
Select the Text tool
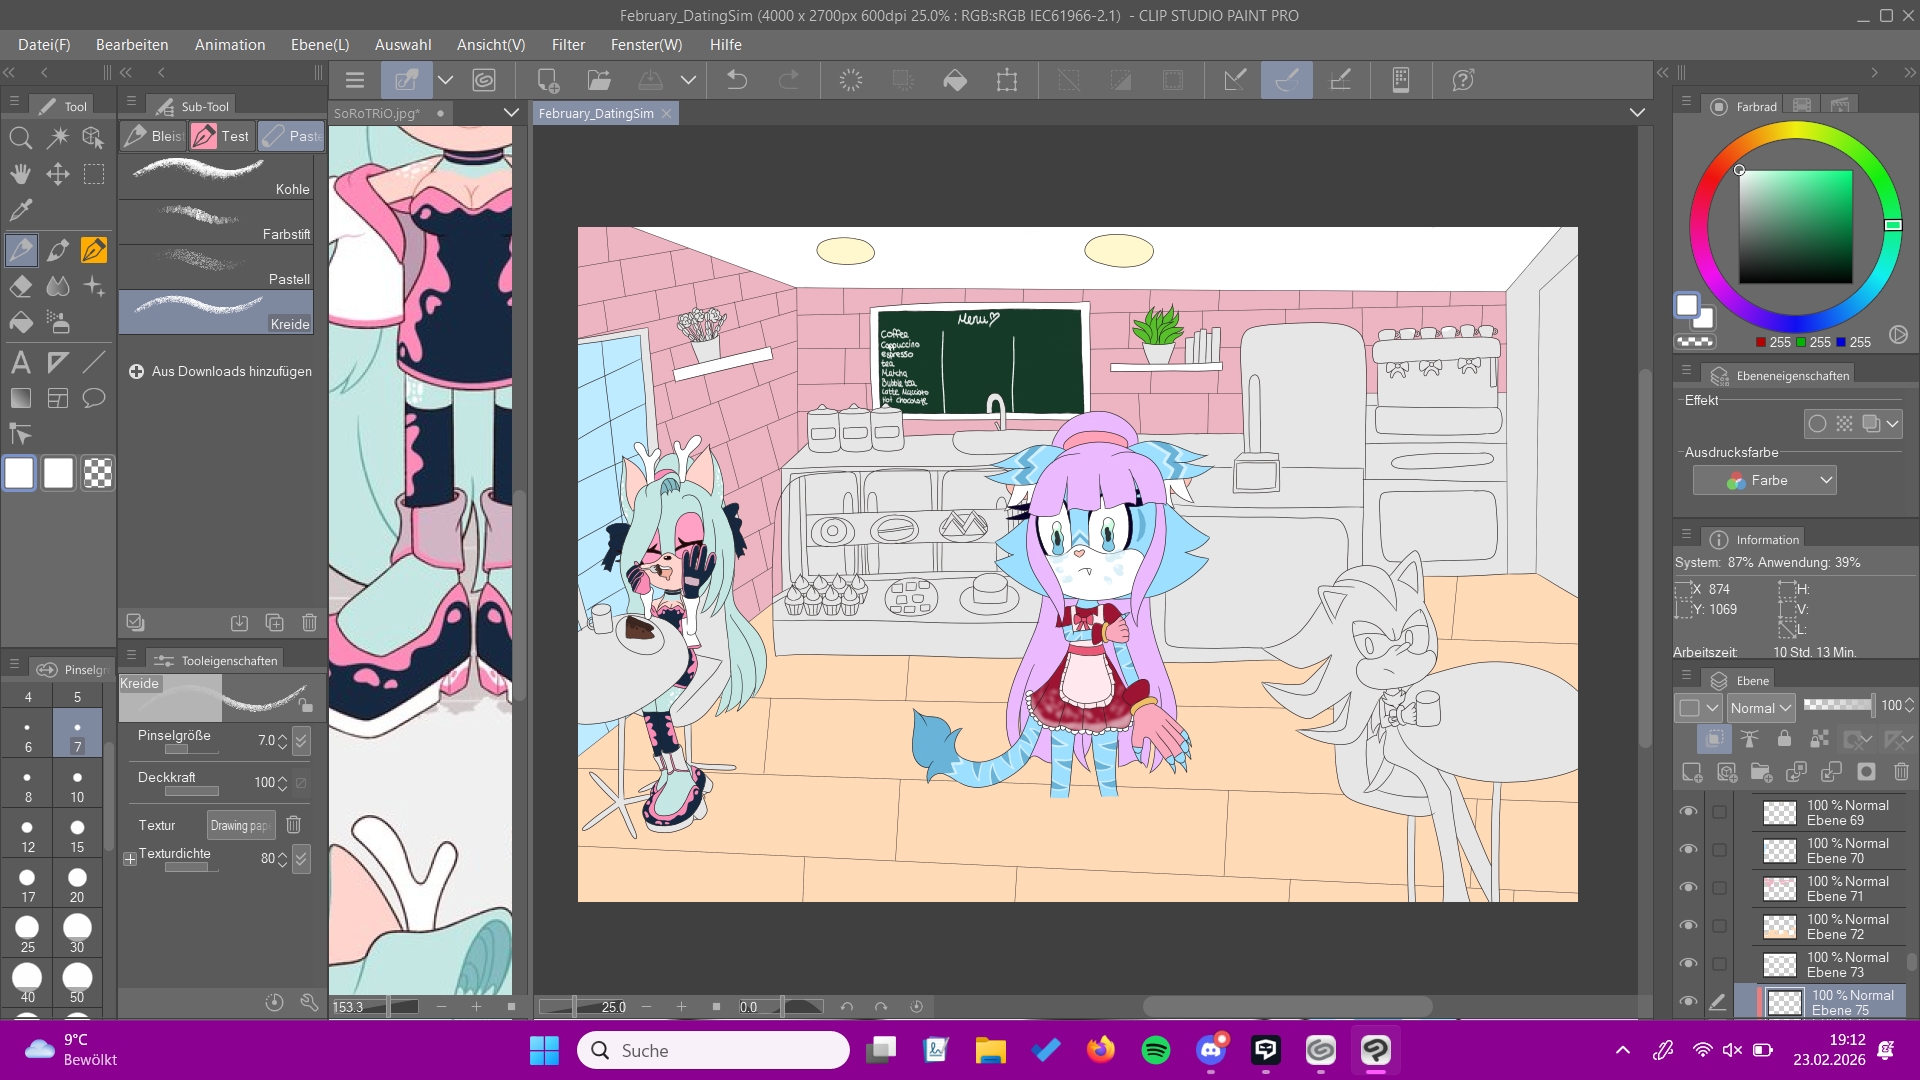click(x=21, y=362)
